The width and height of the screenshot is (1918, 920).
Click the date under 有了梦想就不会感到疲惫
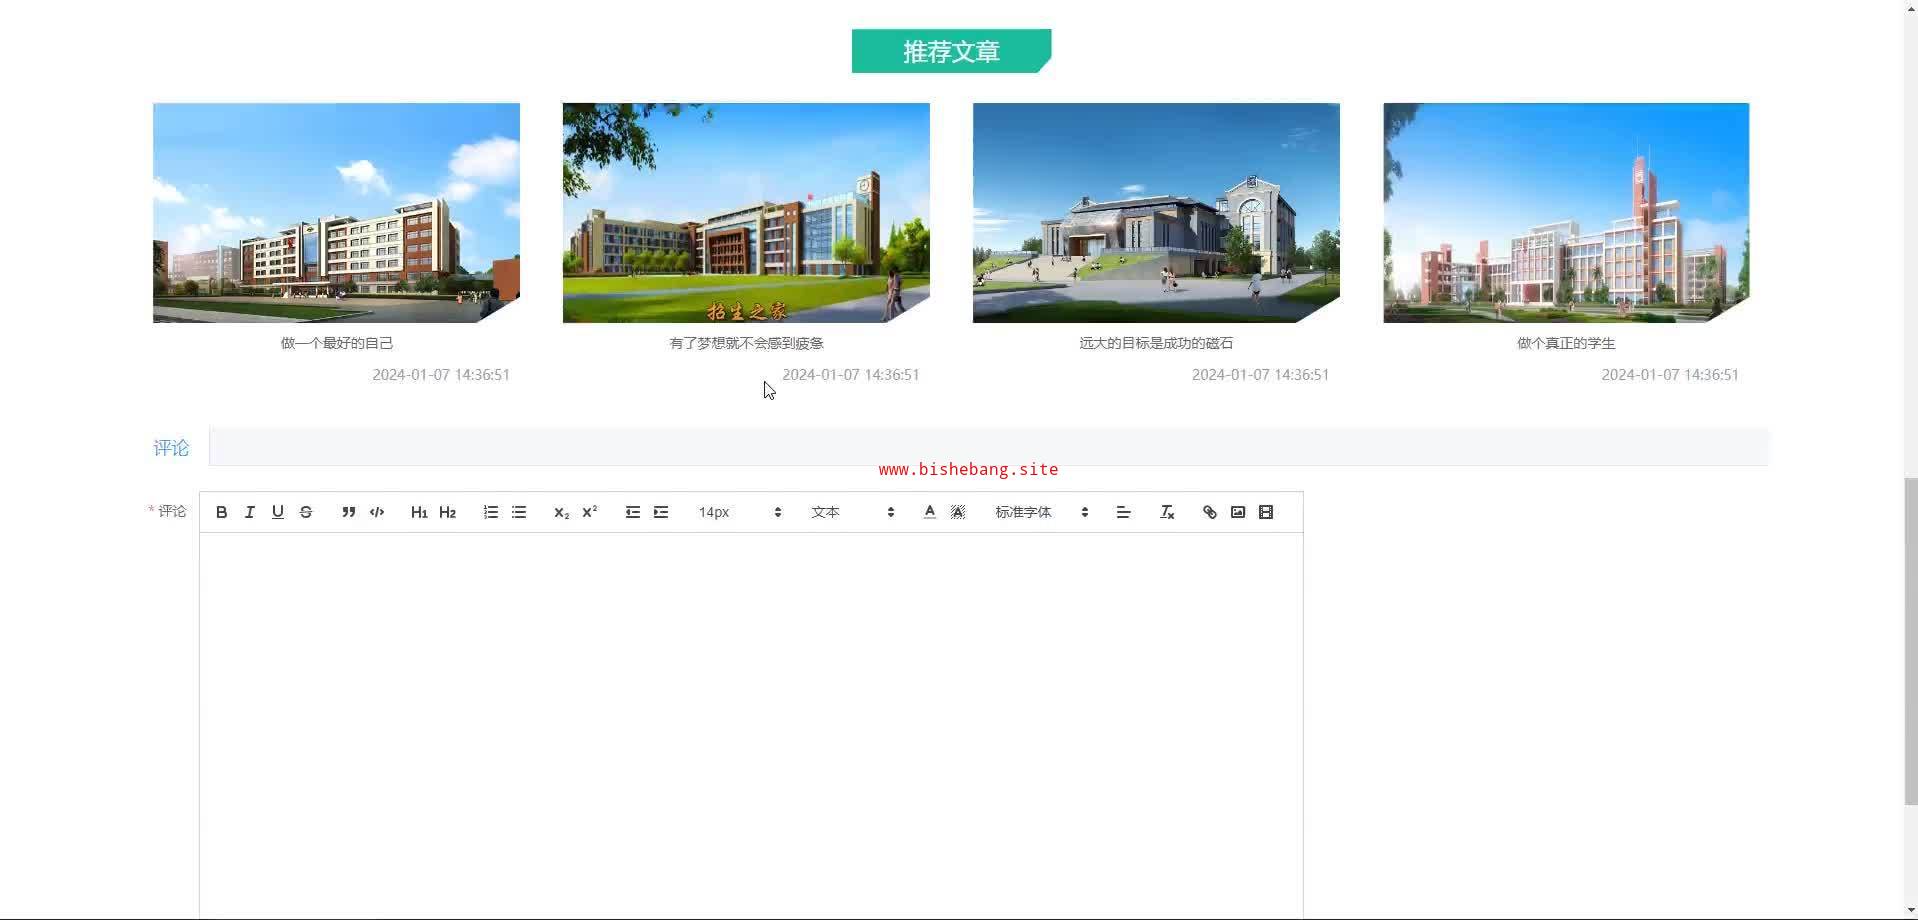point(851,375)
